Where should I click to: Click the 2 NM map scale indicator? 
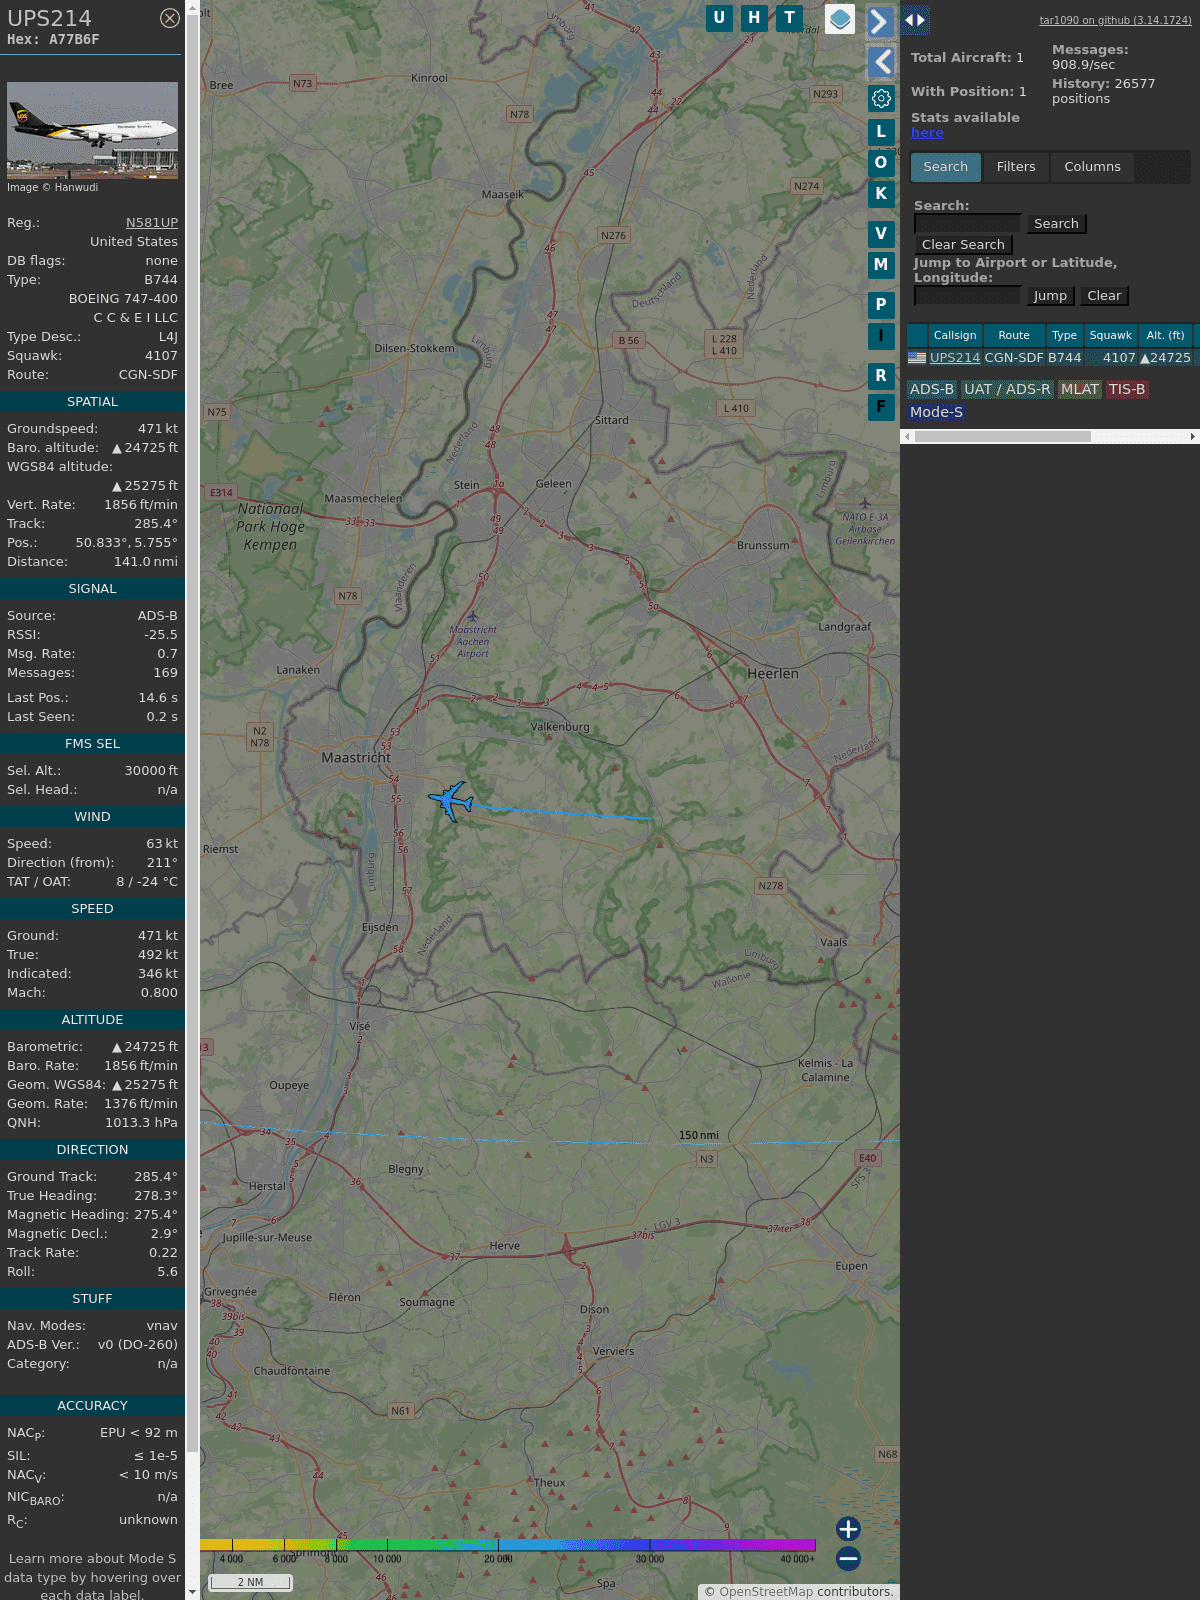pos(250,1582)
